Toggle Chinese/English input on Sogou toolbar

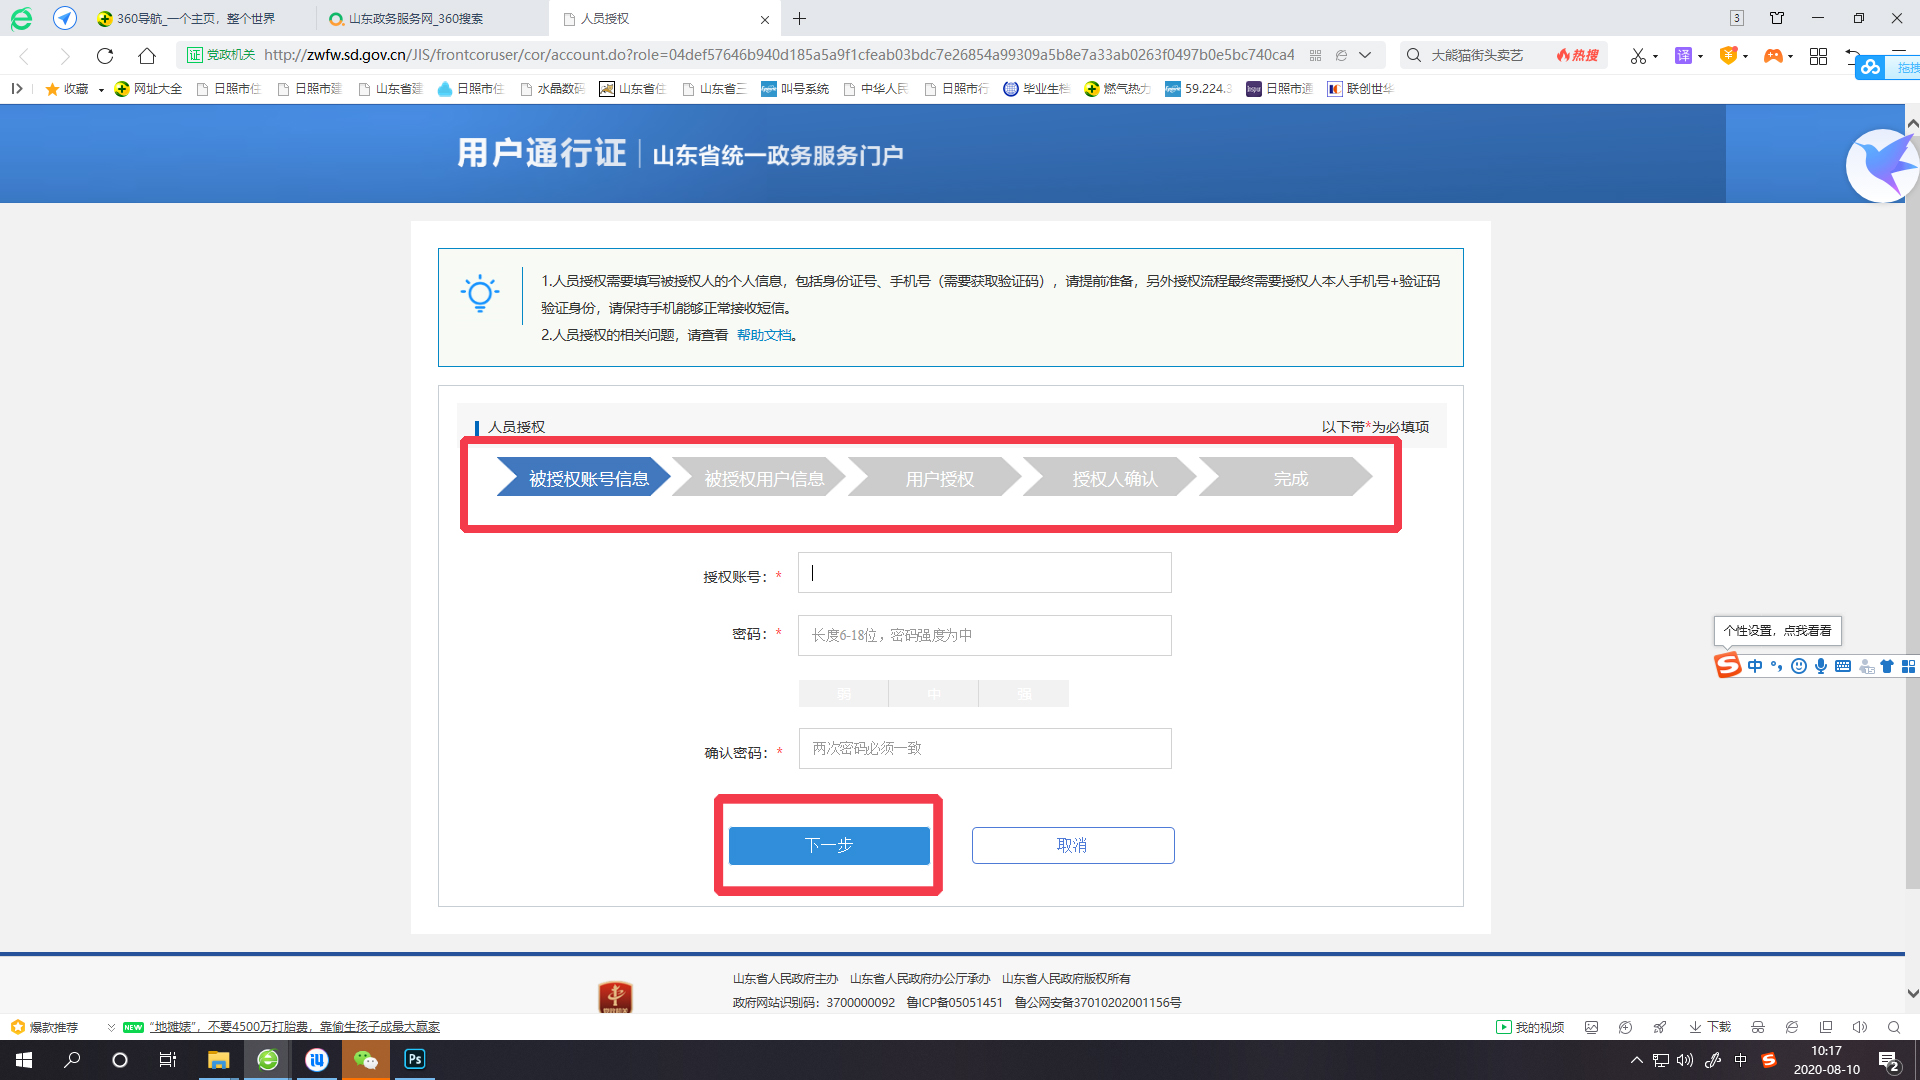pyautogui.click(x=1755, y=666)
